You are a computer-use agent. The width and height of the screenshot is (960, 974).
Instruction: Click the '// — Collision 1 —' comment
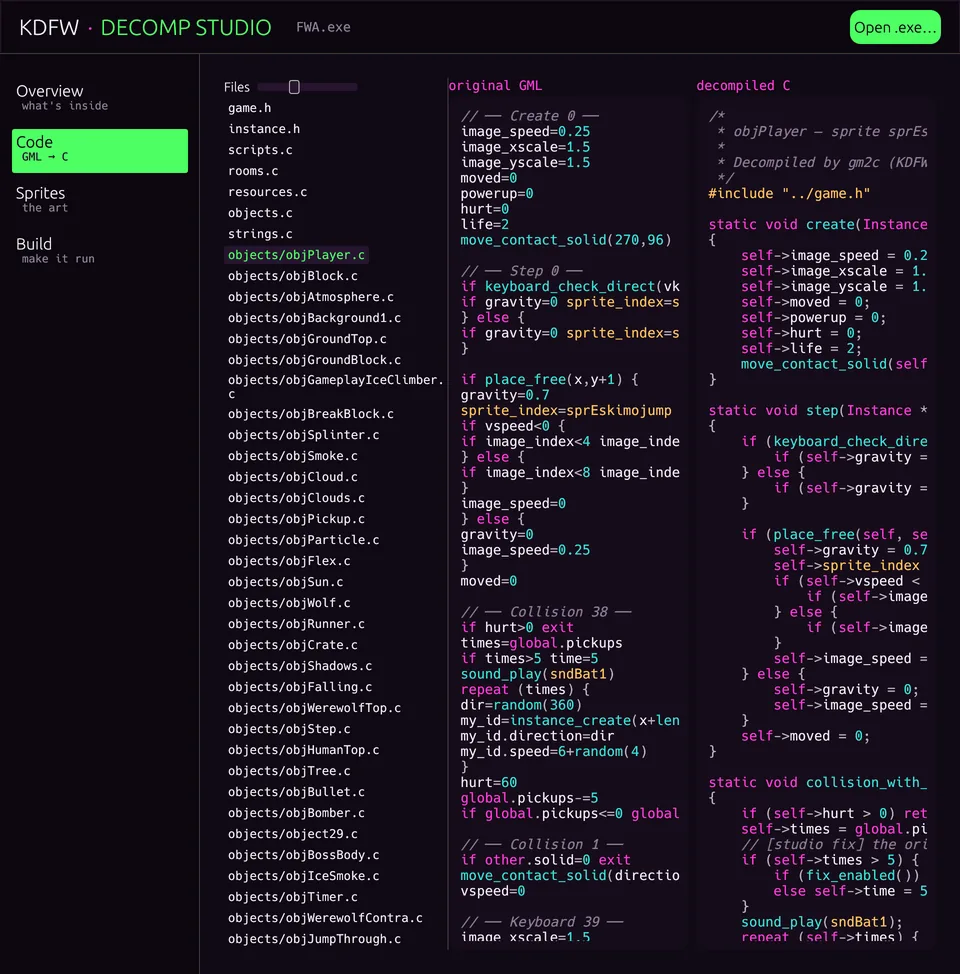click(542, 845)
